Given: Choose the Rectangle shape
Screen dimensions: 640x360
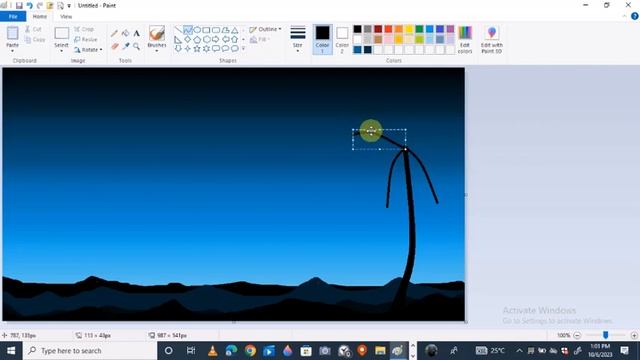Looking at the screenshot, I should pos(206,30).
